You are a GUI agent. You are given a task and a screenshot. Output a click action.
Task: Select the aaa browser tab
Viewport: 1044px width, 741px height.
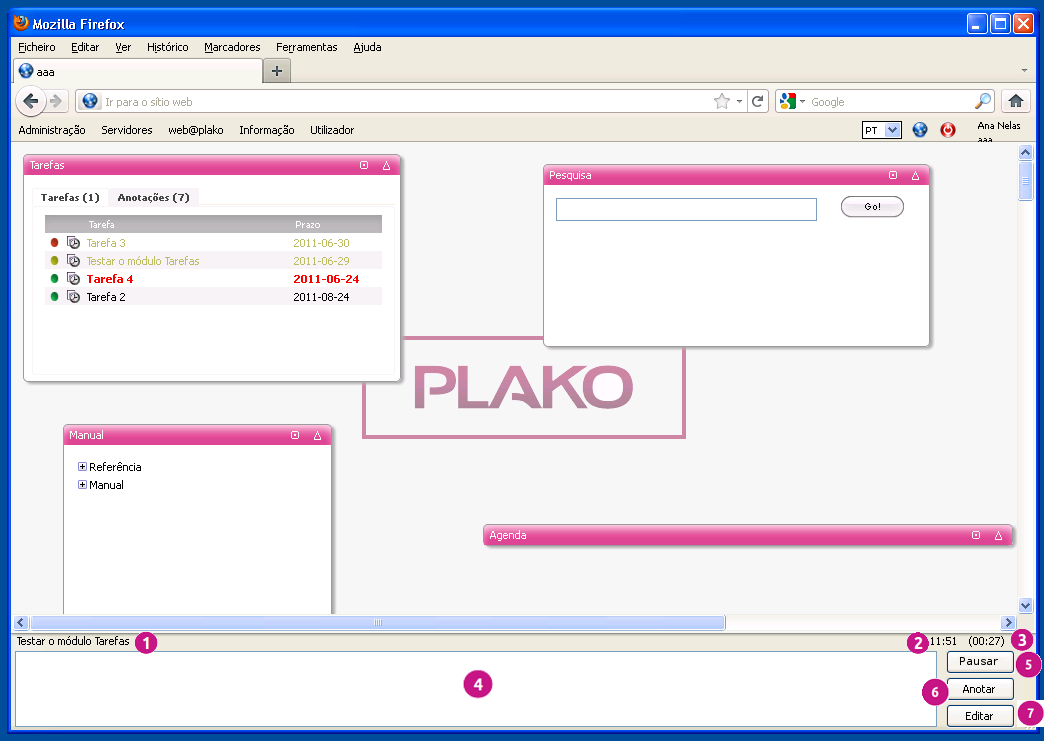[x=138, y=71]
